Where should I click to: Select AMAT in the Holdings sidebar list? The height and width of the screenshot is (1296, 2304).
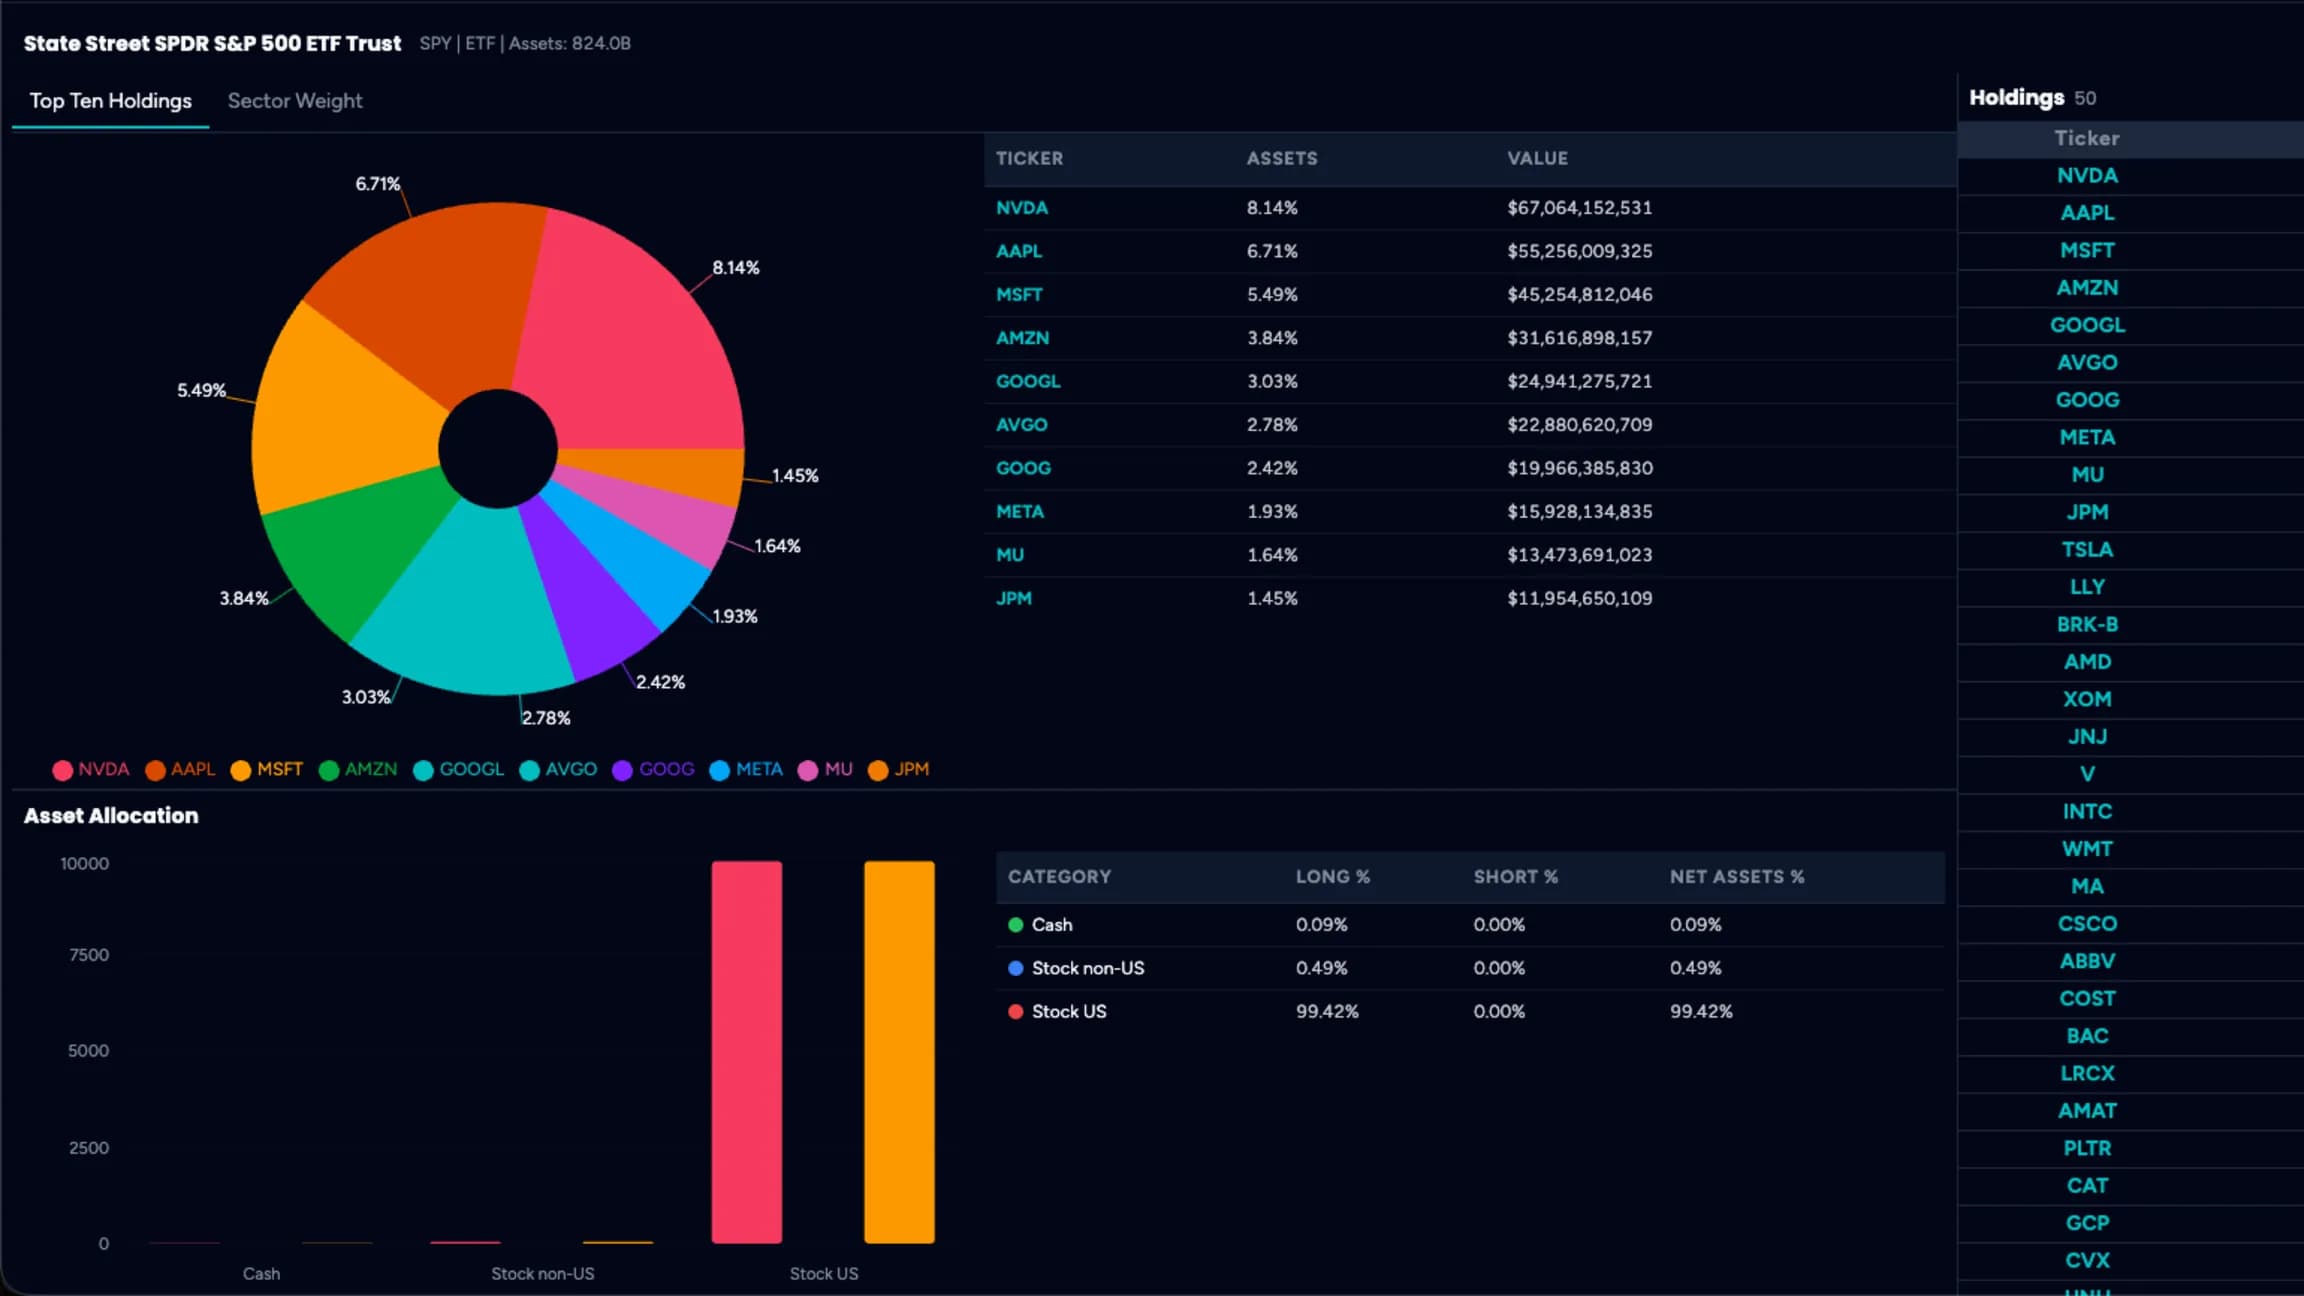click(x=2087, y=1111)
